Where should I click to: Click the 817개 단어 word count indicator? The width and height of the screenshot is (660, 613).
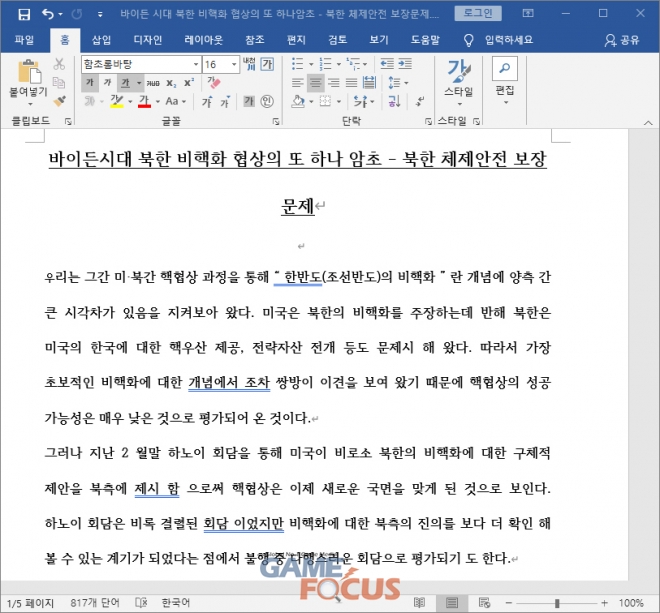(98, 603)
